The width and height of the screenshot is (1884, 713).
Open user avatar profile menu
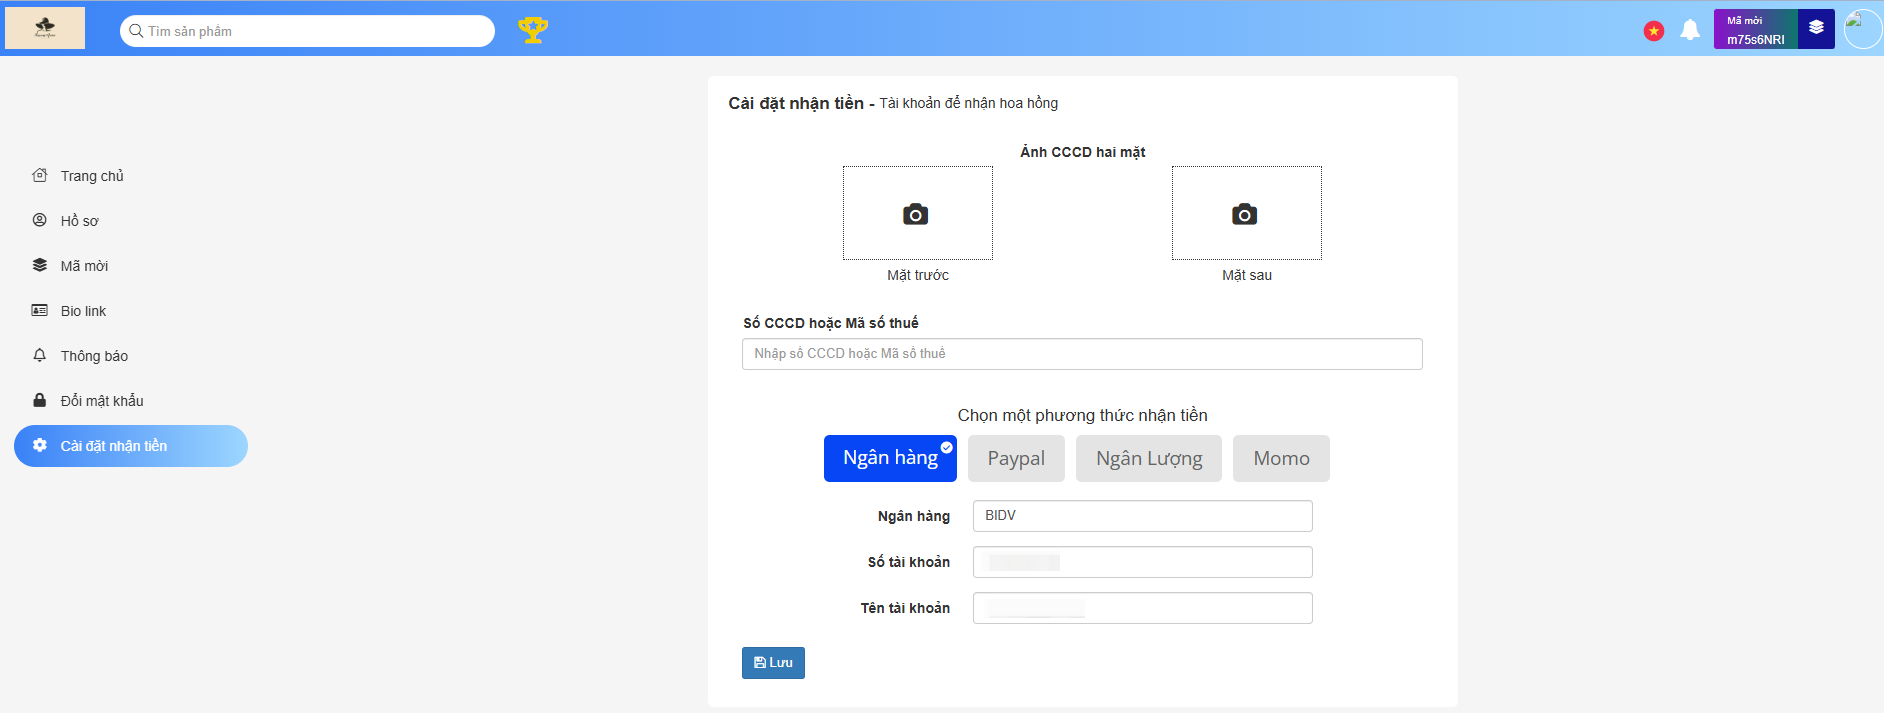pyautogui.click(x=1863, y=29)
